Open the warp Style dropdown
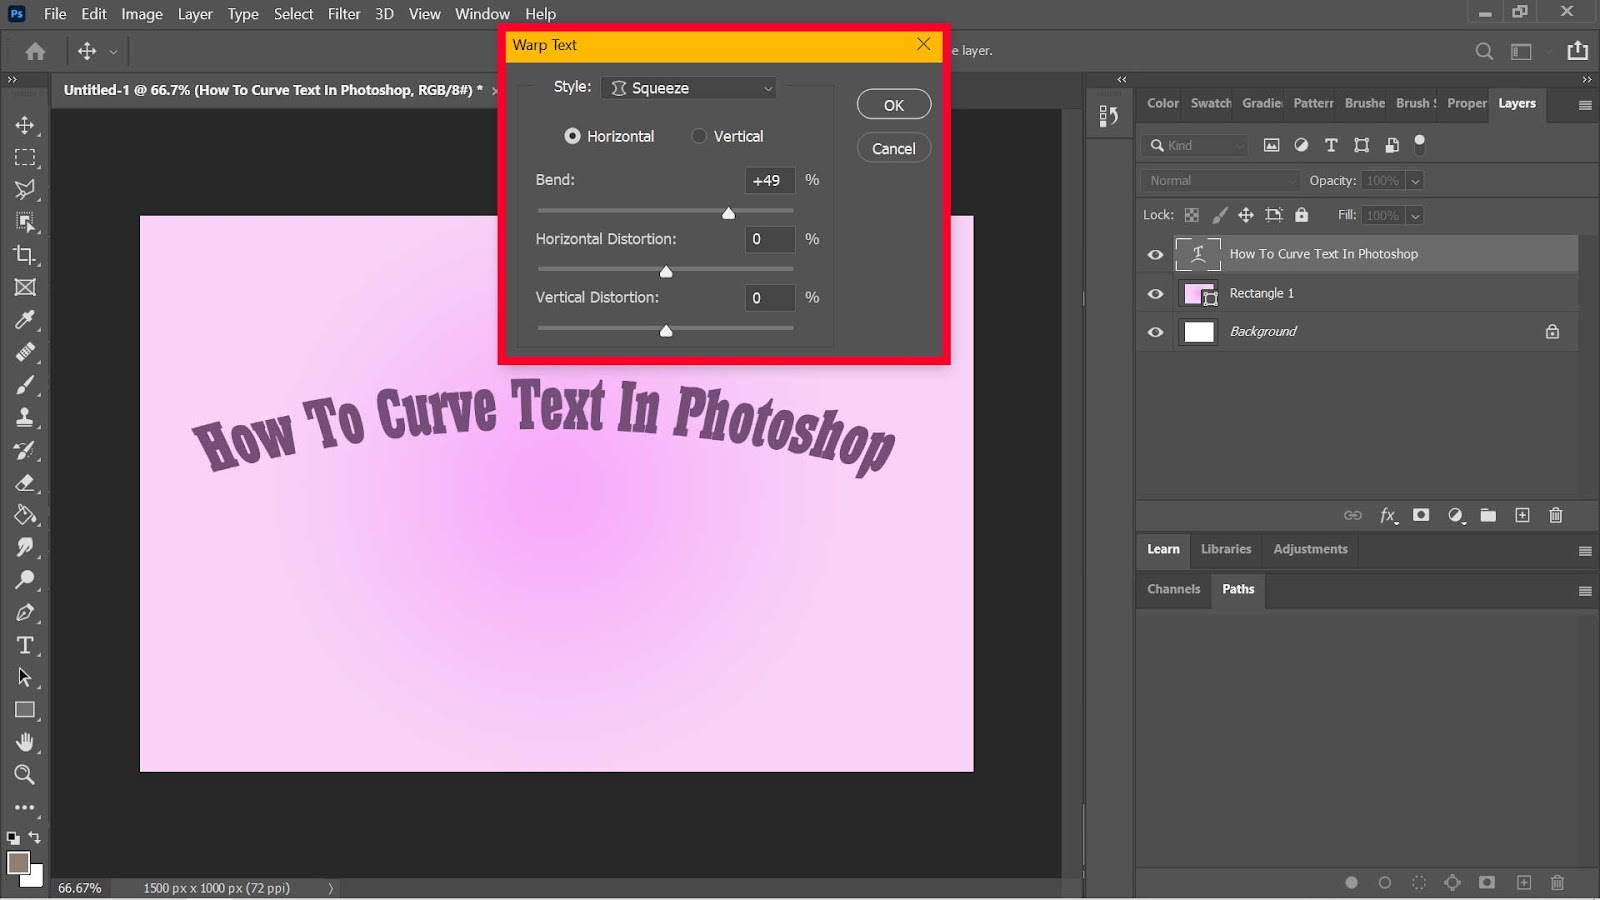 689,88
